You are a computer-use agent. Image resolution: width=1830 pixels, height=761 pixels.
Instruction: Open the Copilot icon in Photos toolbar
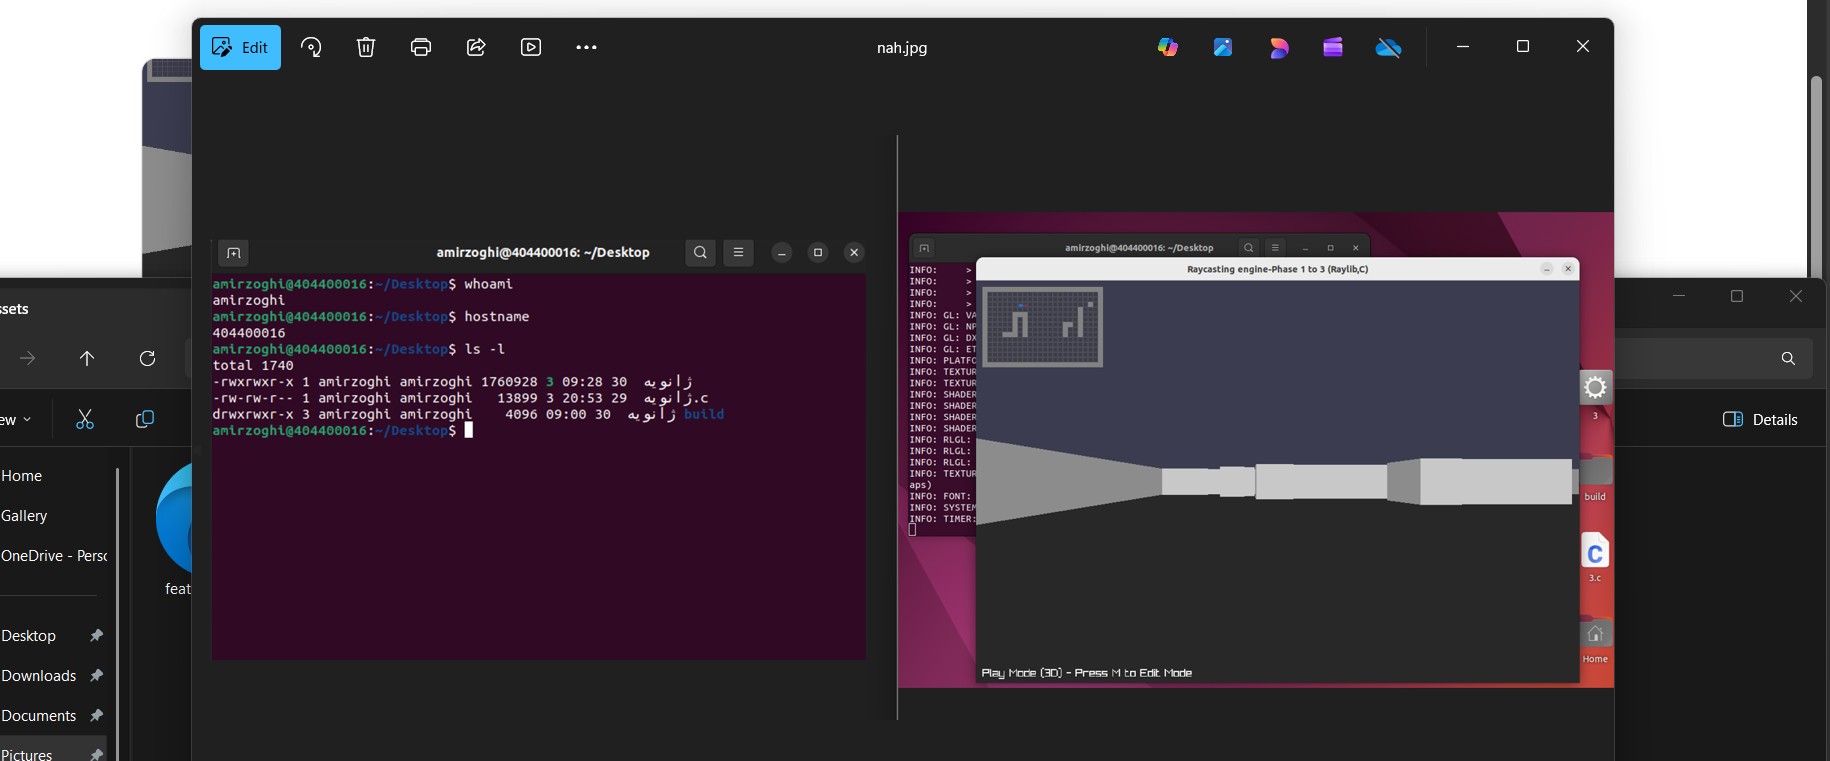click(1167, 47)
